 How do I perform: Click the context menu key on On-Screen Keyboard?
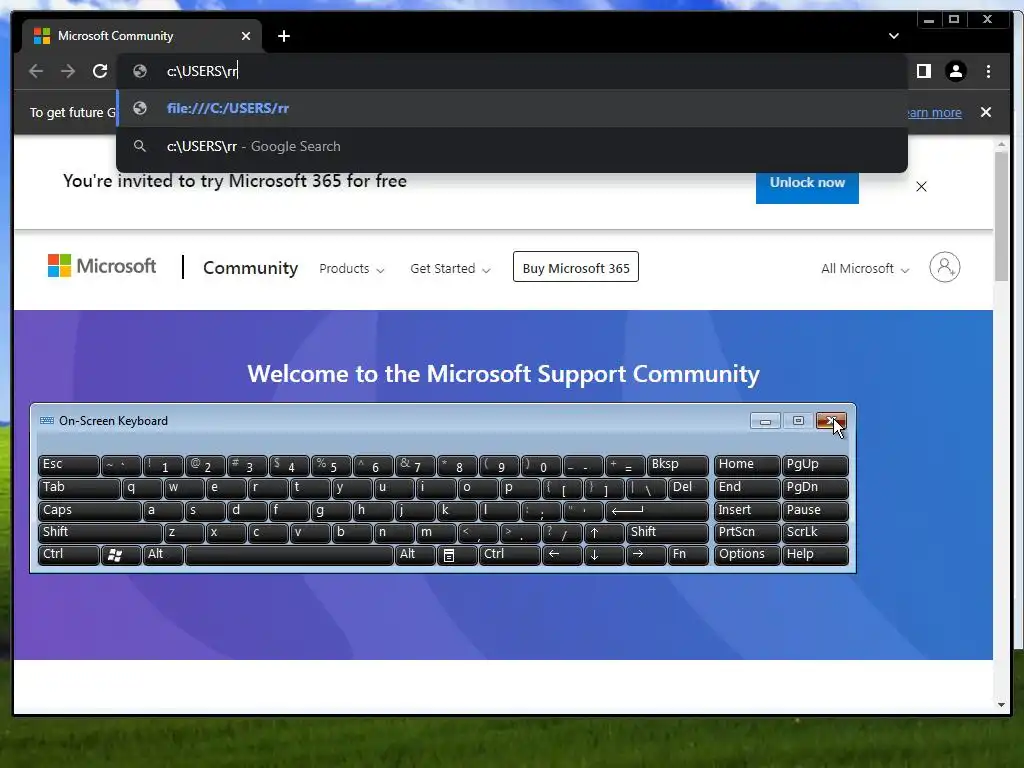[x=456, y=555]
